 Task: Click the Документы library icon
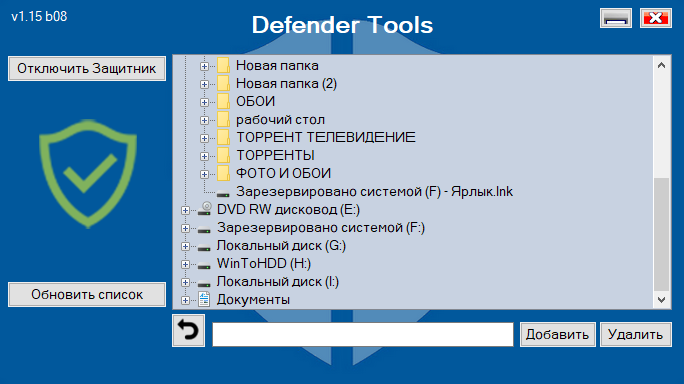click(x=204, y=300)
